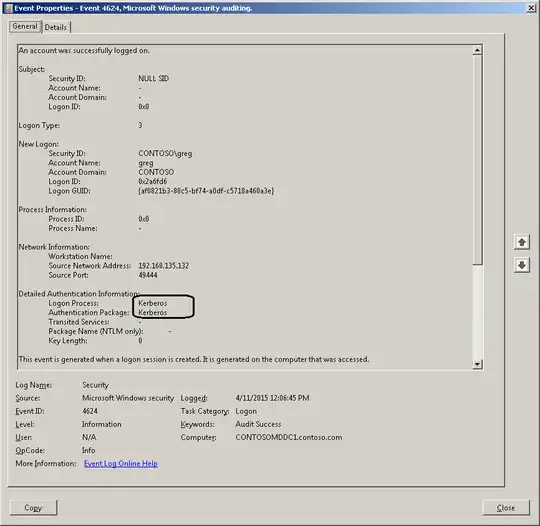Select the 'NULL SID' security ID value
540x526 pixels.
pyautogui.click(x=154, y=78)
